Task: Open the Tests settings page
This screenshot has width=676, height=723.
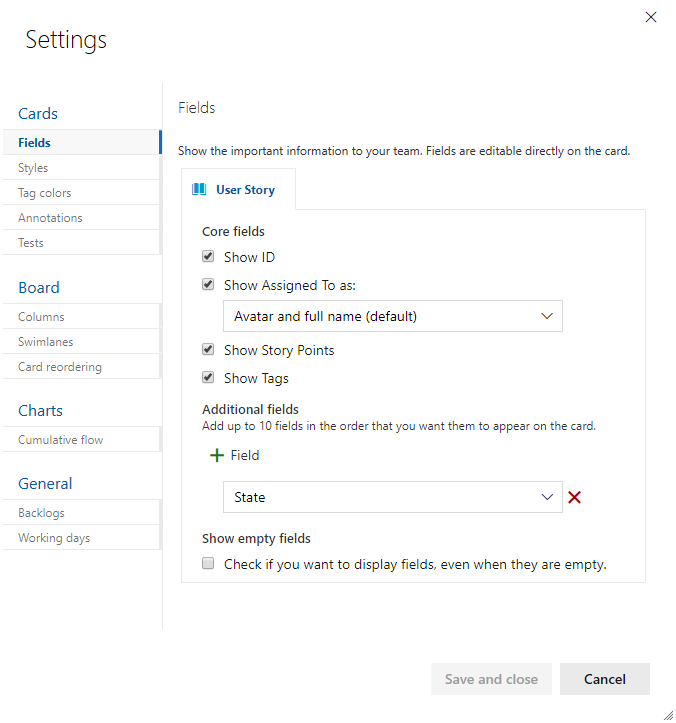Action: pyautogui.click(x=82, y=242)
